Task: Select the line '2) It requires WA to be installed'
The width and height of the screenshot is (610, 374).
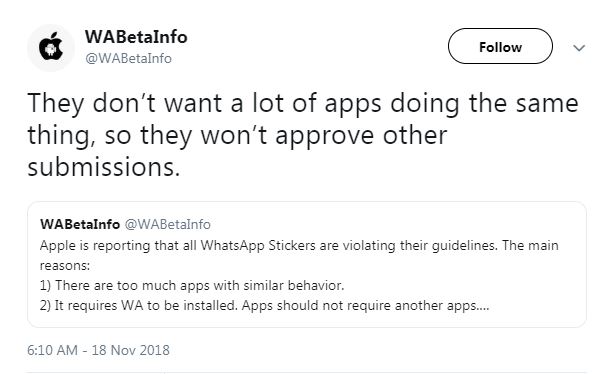Action: click(x=265, y=306)
